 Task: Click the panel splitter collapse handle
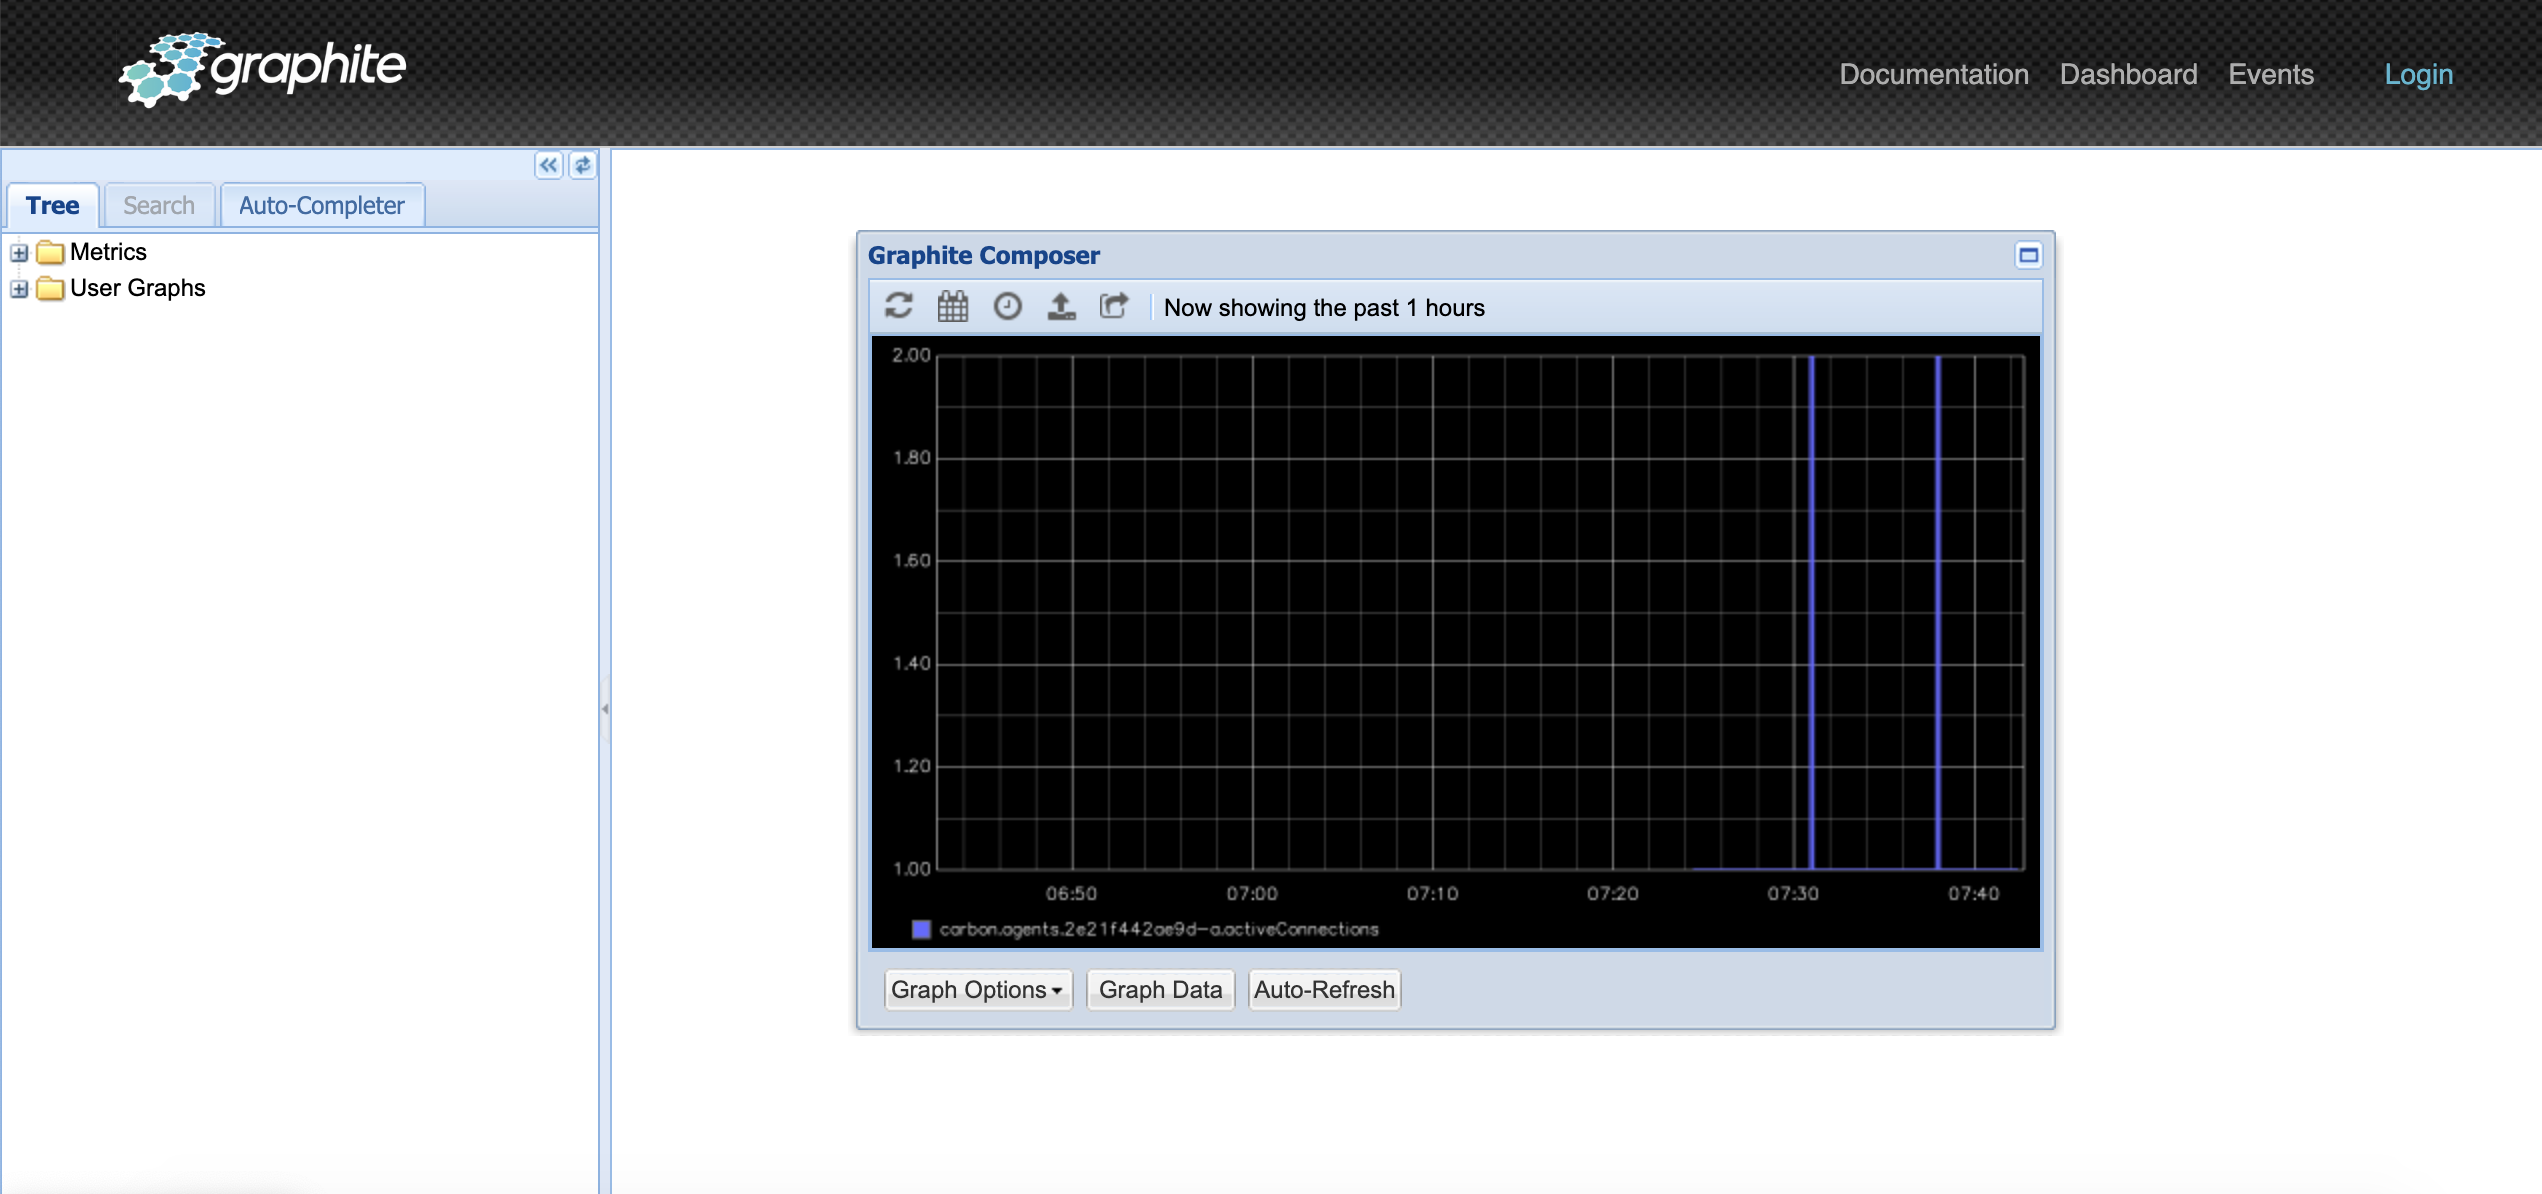click(x=605, y=709)
